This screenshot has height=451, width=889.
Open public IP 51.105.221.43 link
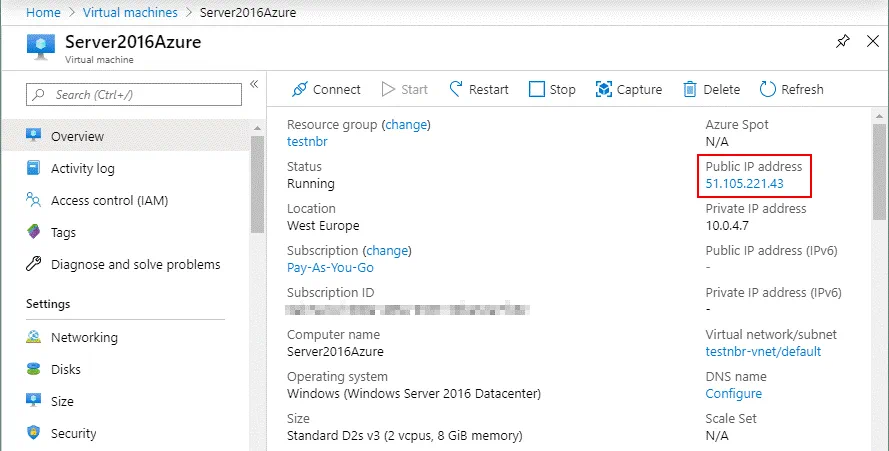pyautogui.click(x=744, y=184)
